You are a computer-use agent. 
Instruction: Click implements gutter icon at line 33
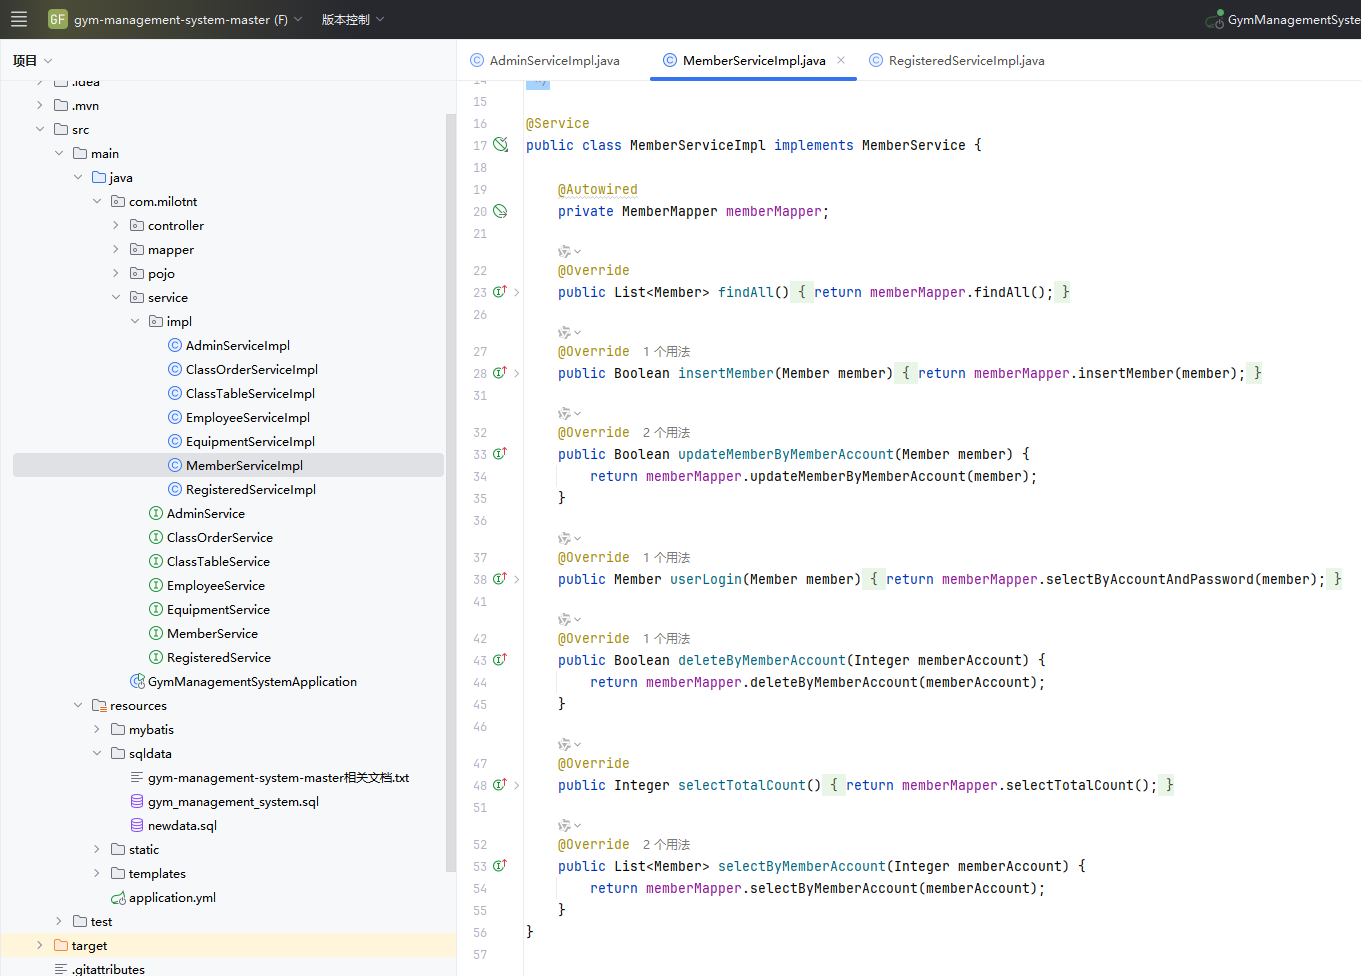[500, 454]
